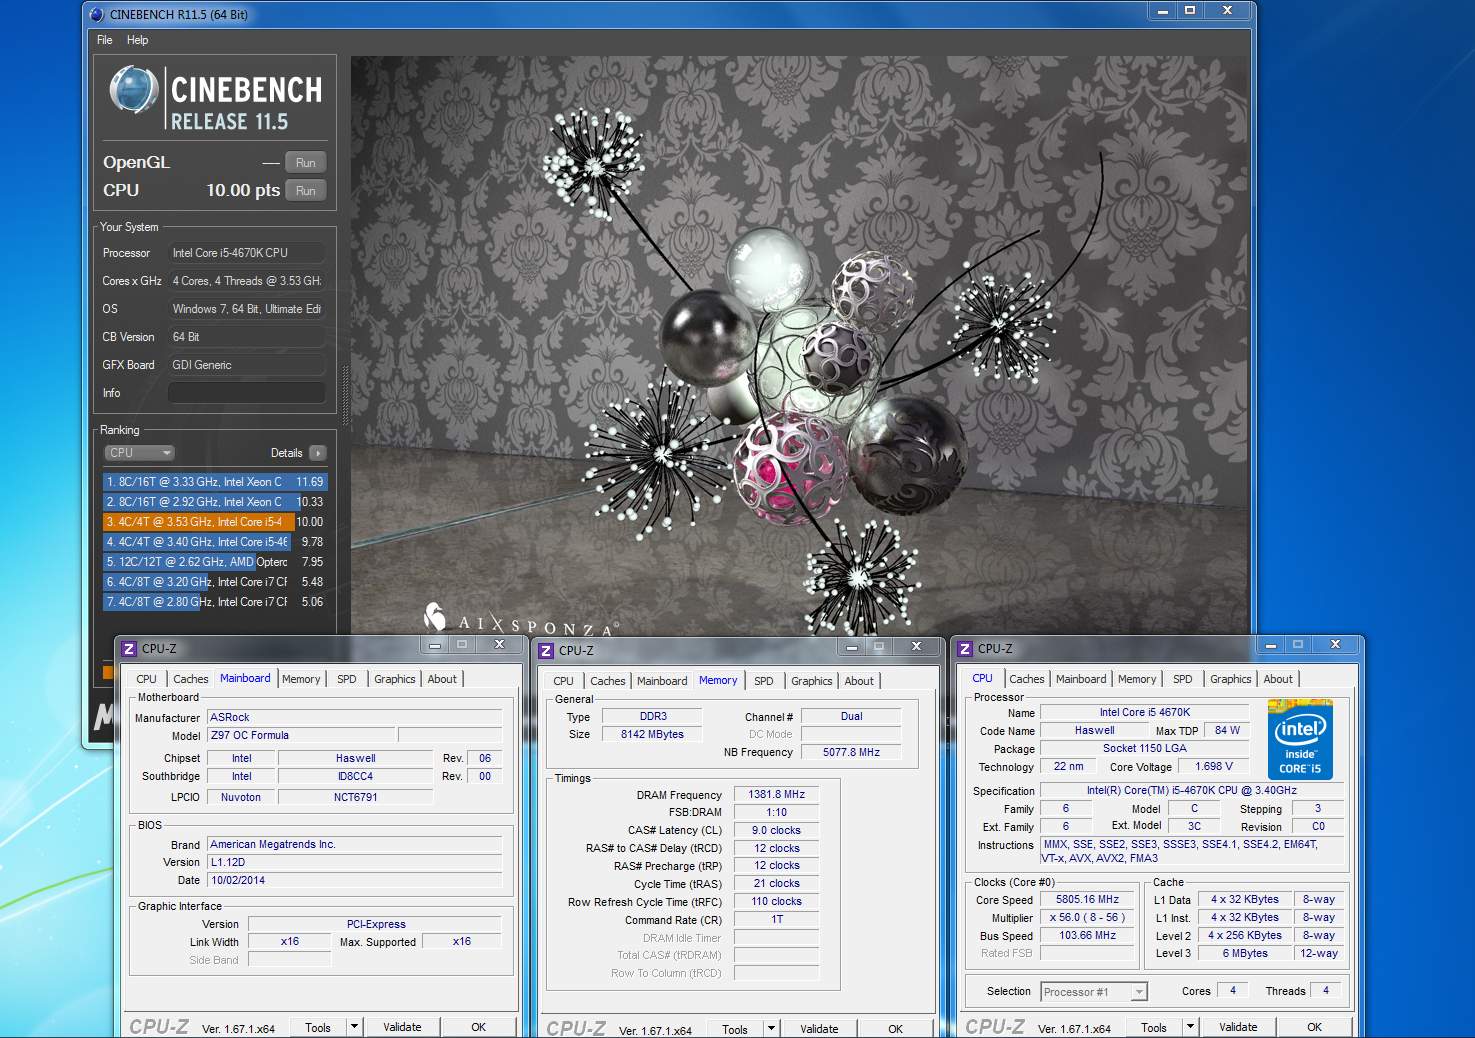Open the CPU ranking type dropdown
The image size is (1475, 1038).
point(139,453)
